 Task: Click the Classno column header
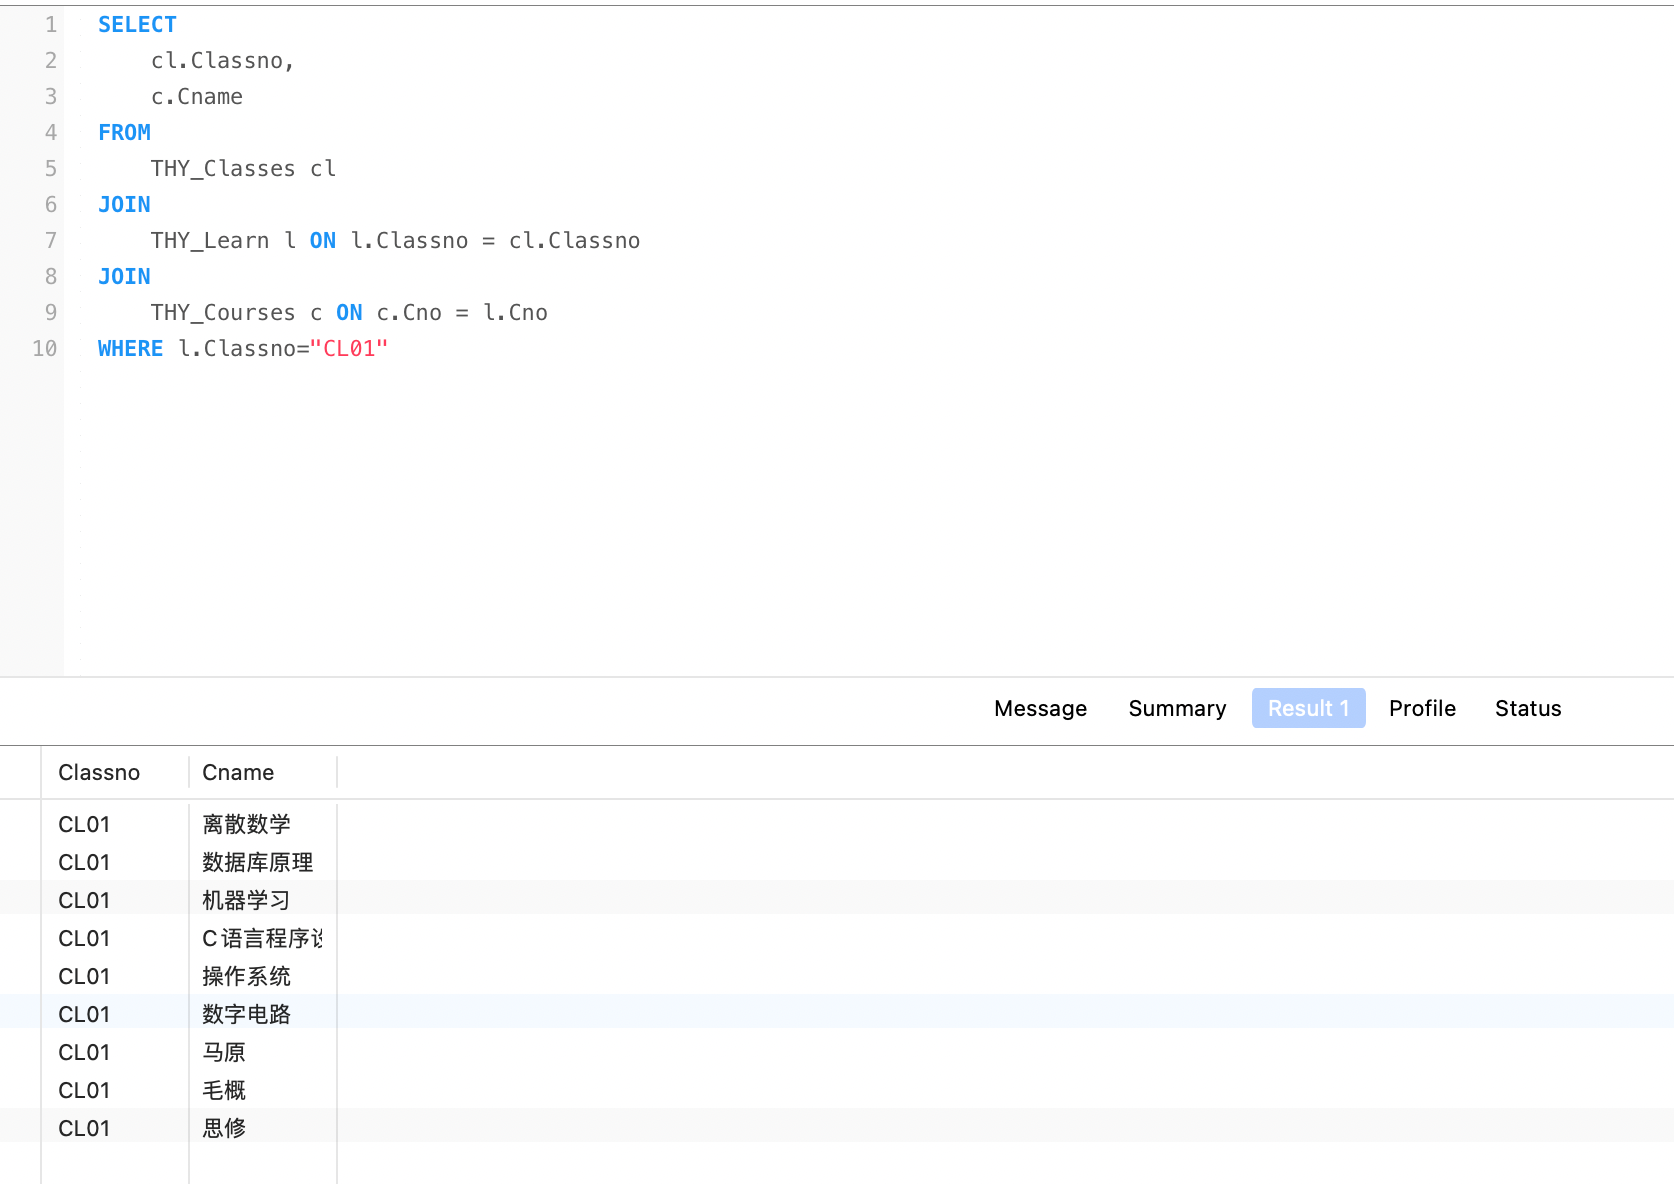click(99, 772)
